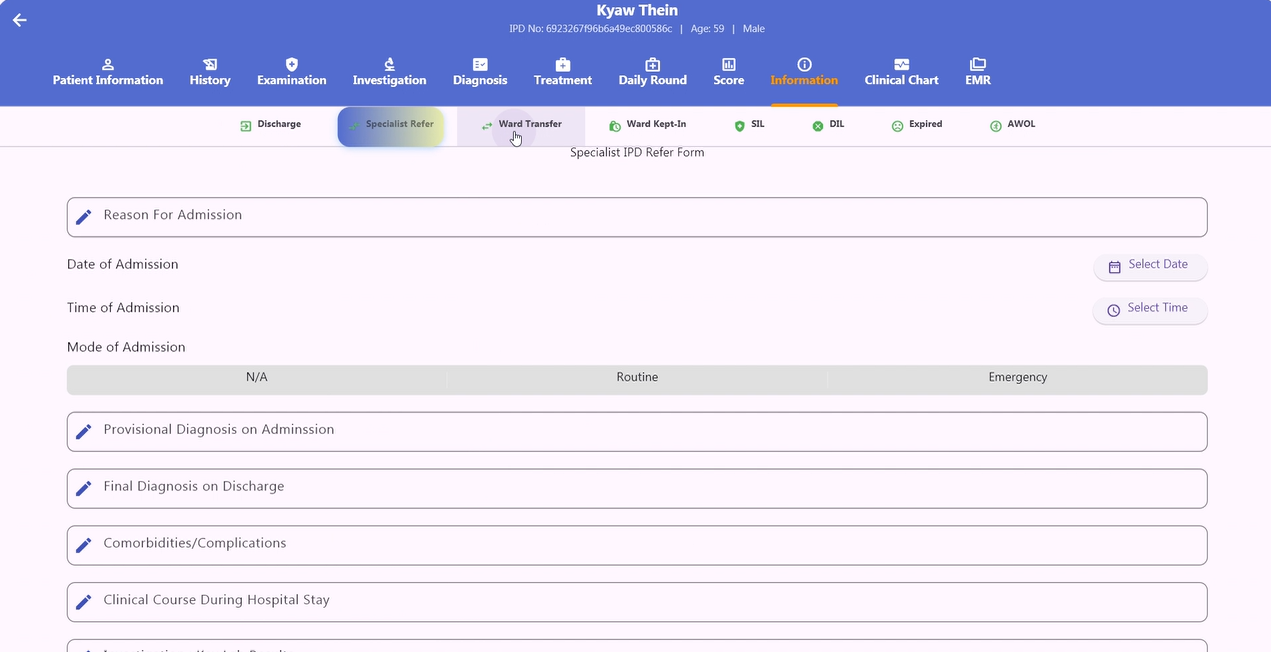The height and width of the screenshot is (652, 1271).
Task: Click the IPD No. text in the header
Action: click(x=591, y=29)
